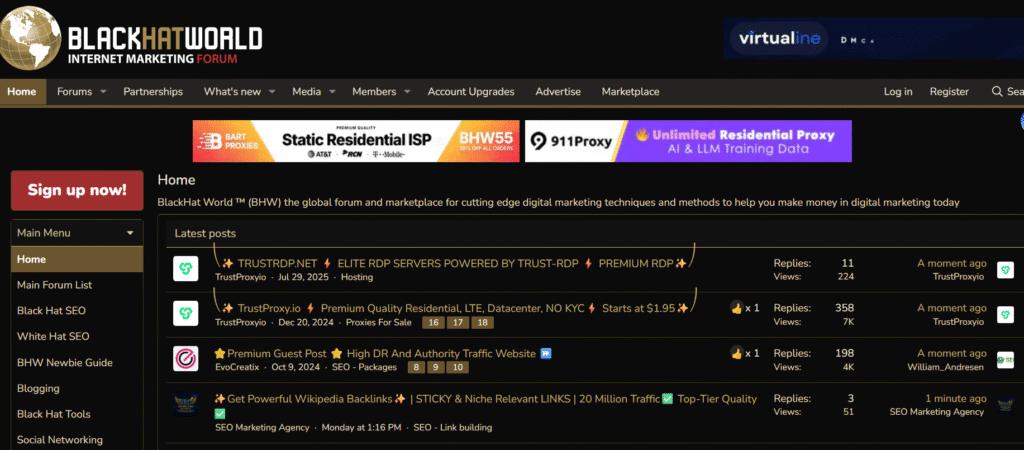The height and width of the screenshot is (450, 1024).
Task: Go to page 18 of TrustProxy.io thread
Action: (484, 322)
